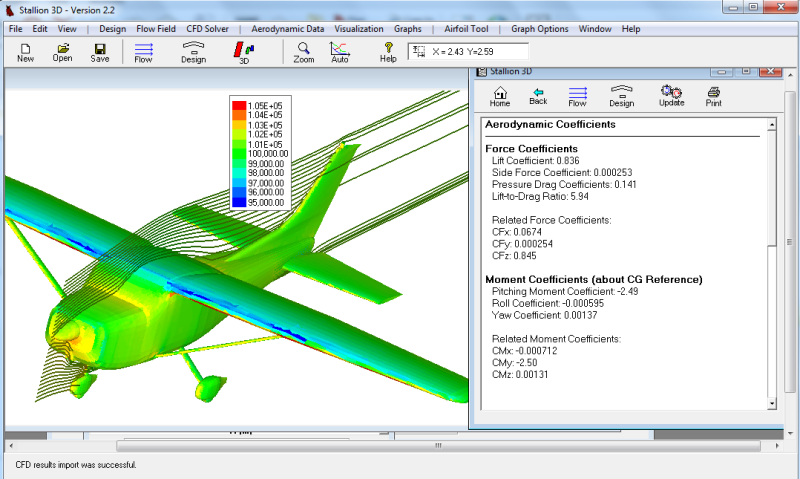Screen dimensions: 800x479
Task: Click CFz: 0.845 line
Action: [514, 256]
